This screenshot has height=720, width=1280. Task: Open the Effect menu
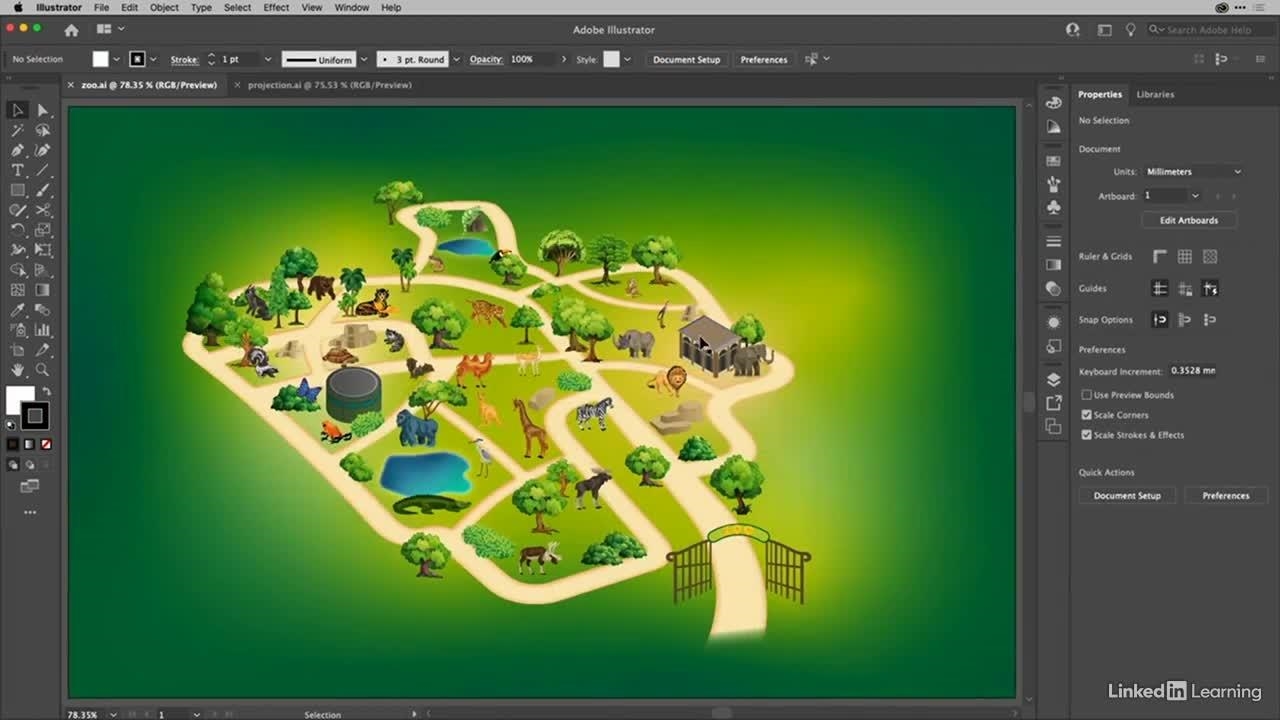click(x=276, y=7)
